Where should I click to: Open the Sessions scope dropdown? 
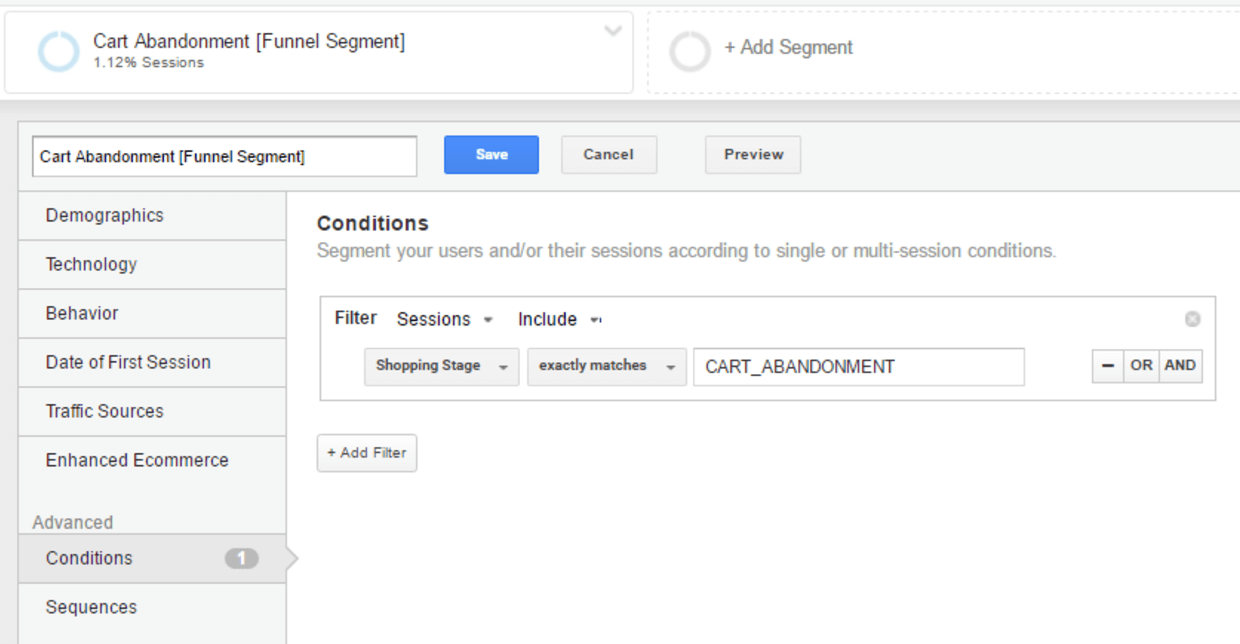click(x=445, y=319)
